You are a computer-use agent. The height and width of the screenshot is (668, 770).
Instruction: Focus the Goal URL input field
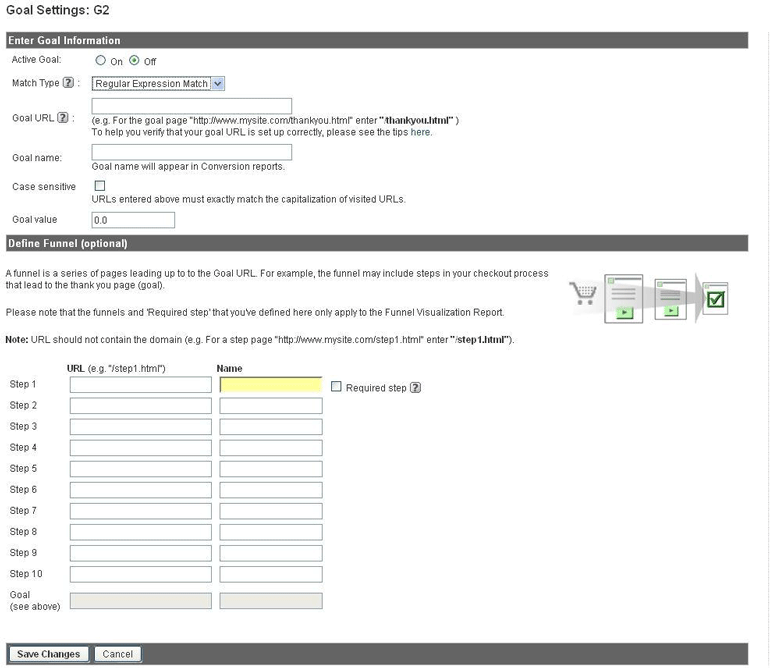tap(192, 106)
